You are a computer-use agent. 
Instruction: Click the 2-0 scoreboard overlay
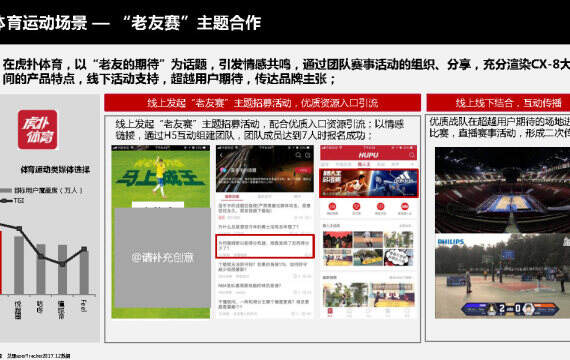[510, 309]
